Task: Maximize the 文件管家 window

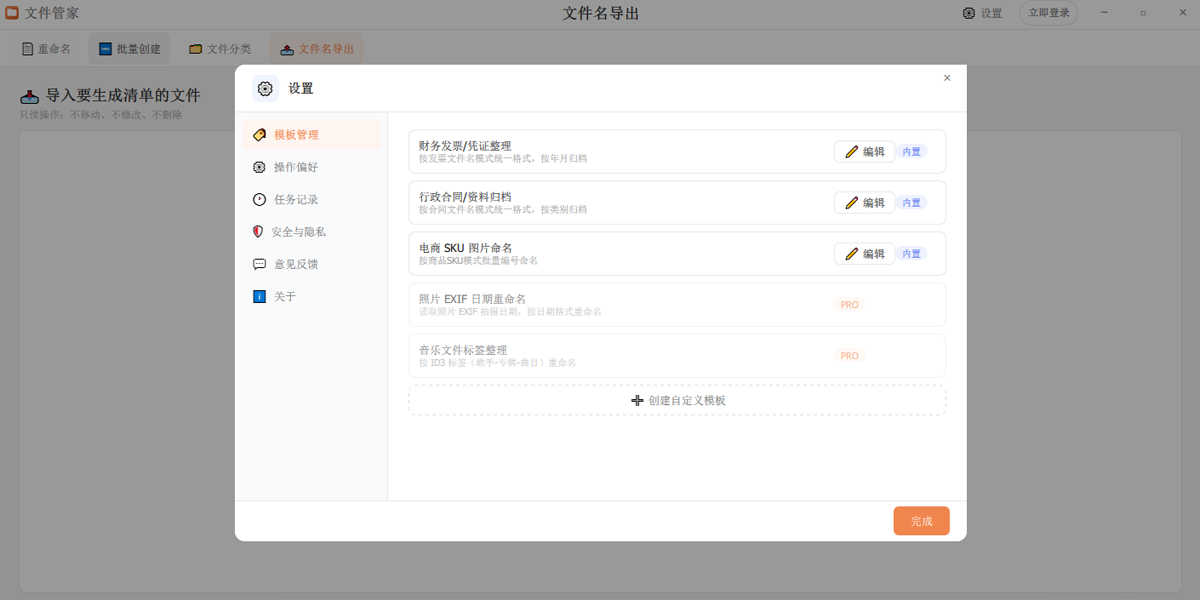Action: [x=1143, y=13]
